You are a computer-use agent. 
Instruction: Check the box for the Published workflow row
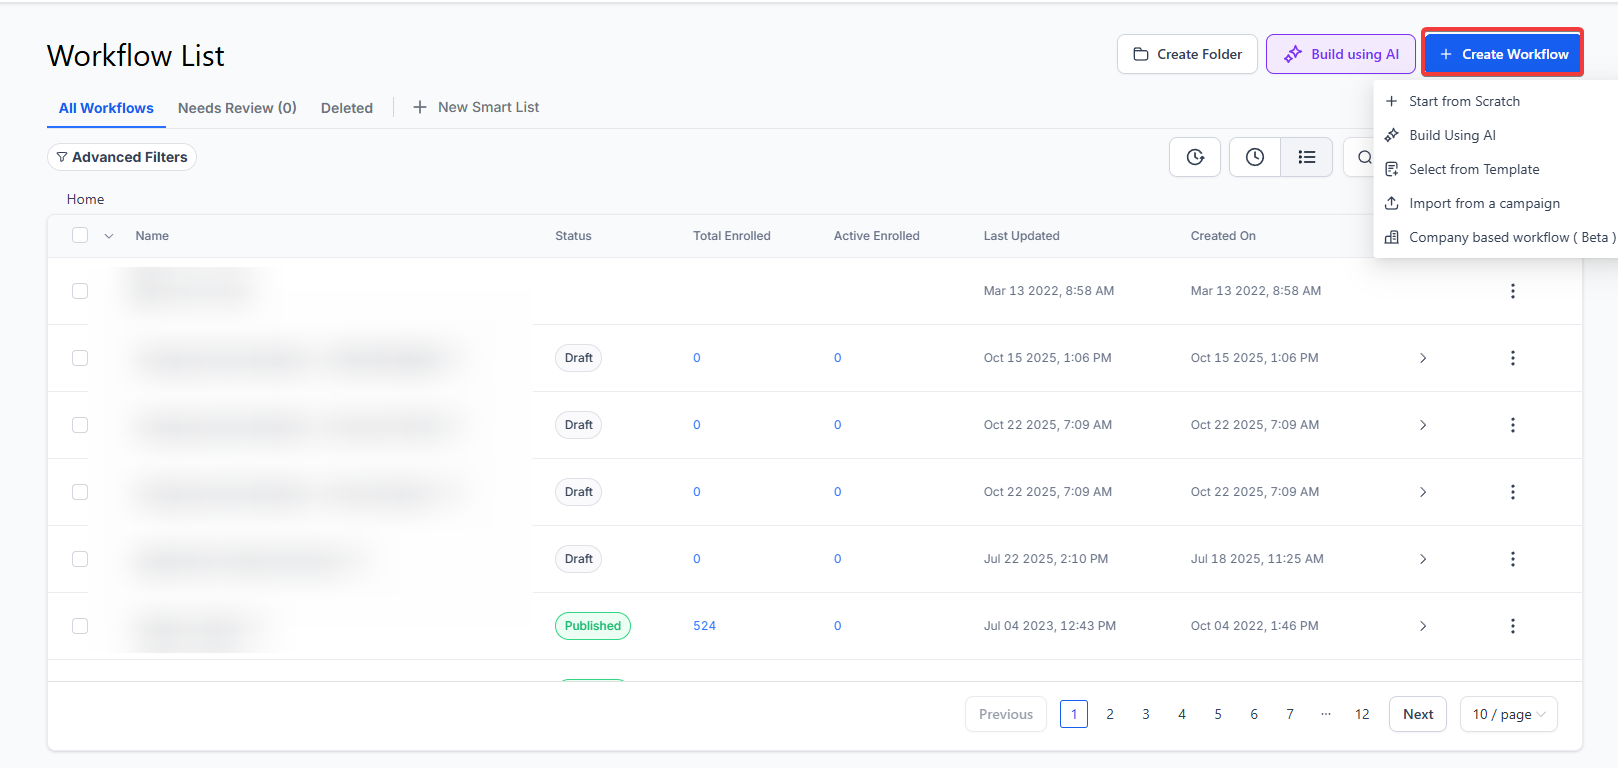click(x=80, y=626)
